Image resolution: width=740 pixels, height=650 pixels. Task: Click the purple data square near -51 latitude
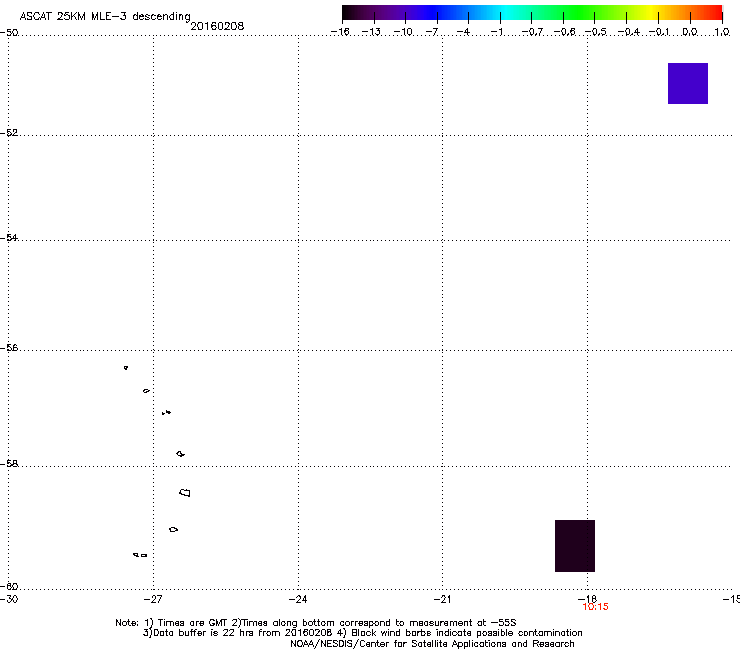pyautogui.click(x=688, y=83)
